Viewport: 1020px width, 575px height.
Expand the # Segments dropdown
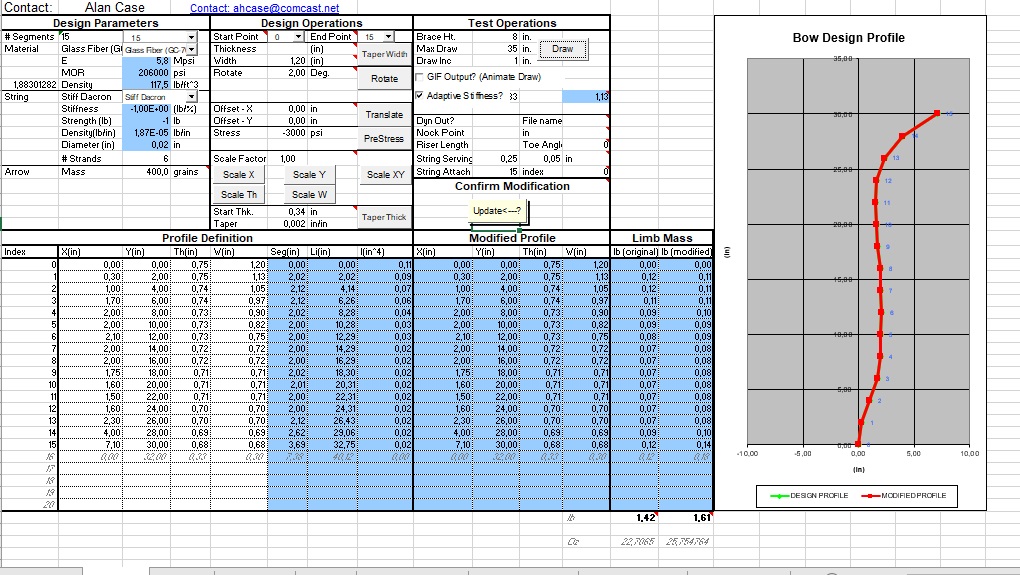coord(191,37)
